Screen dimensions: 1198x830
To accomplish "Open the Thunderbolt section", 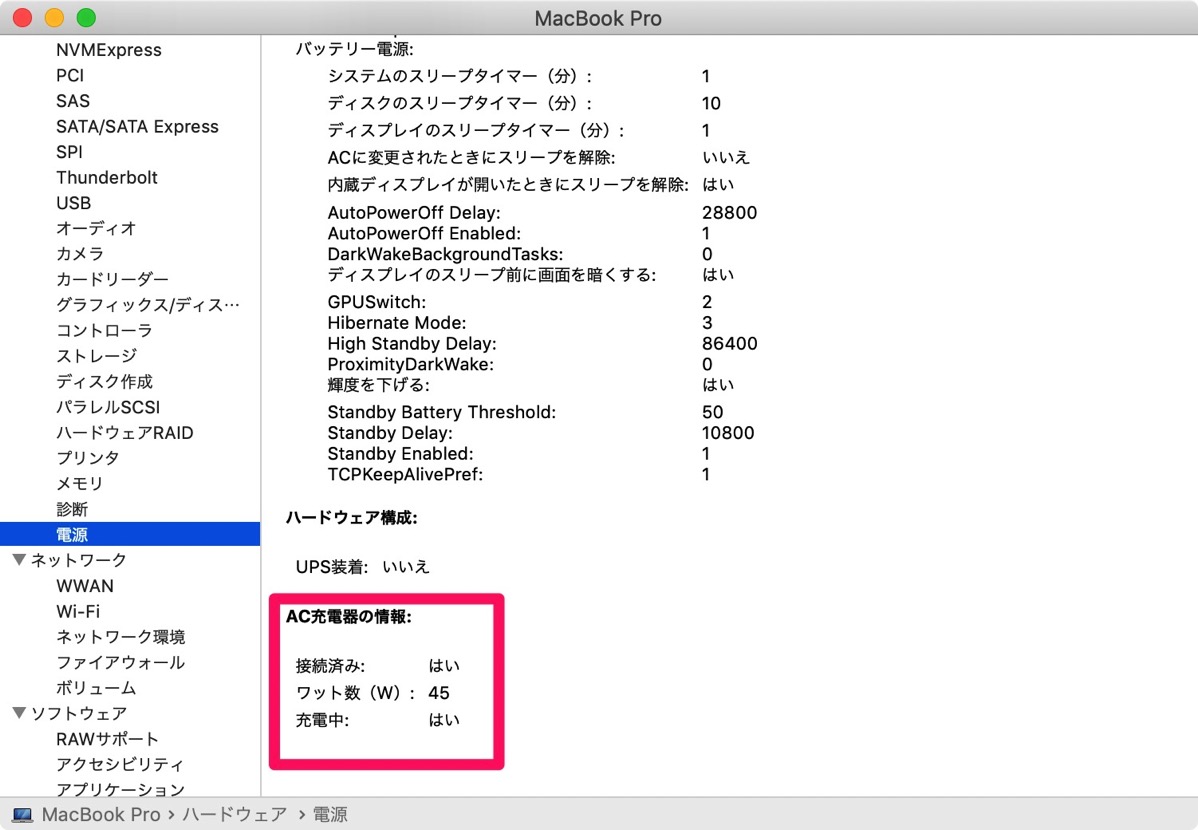I will tap(106, 177).
